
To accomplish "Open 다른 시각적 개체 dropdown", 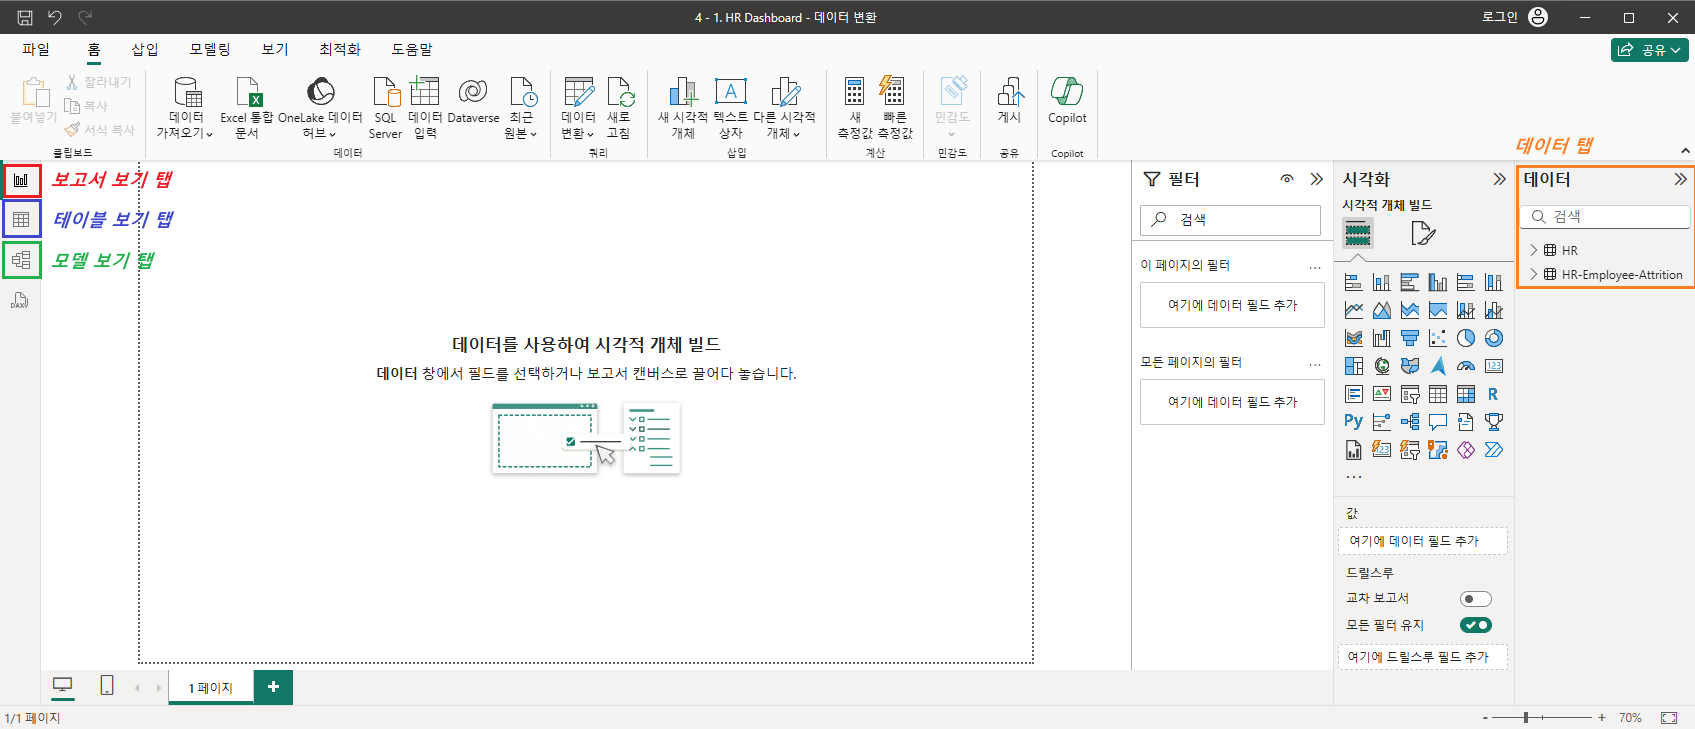I will tap(784, 108).
